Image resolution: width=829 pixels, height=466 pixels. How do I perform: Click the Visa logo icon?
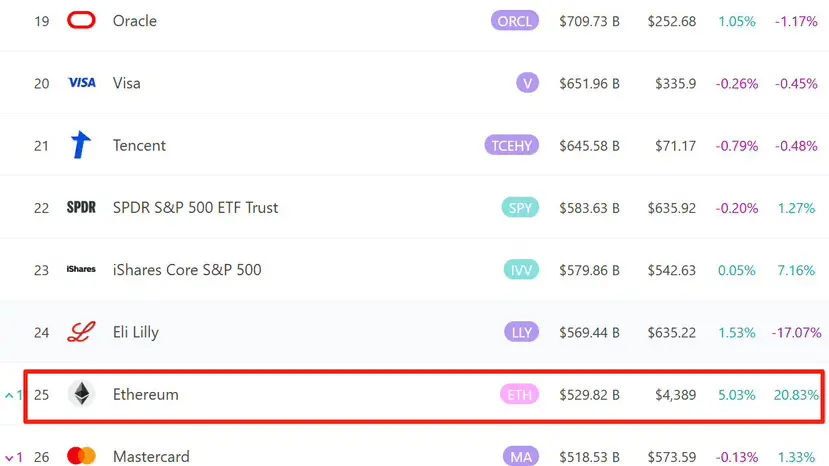81,83
